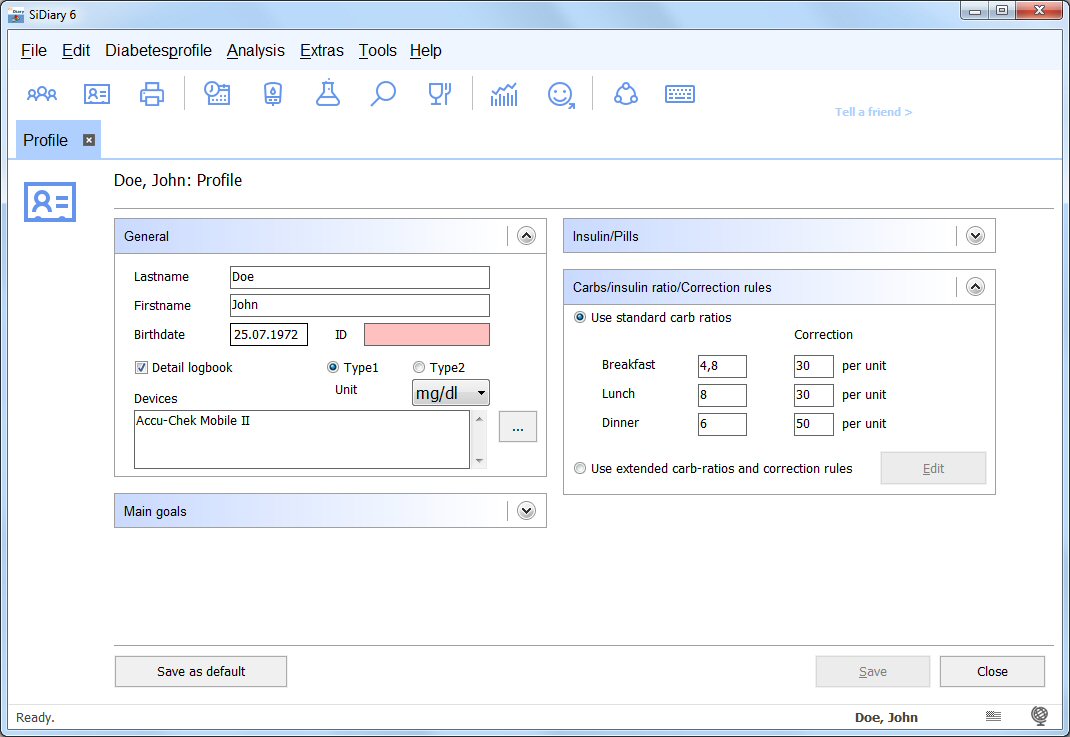Open the Diabetesprofile menu
The height and width of the screenshot is (737, 1070).
point(158,50)
